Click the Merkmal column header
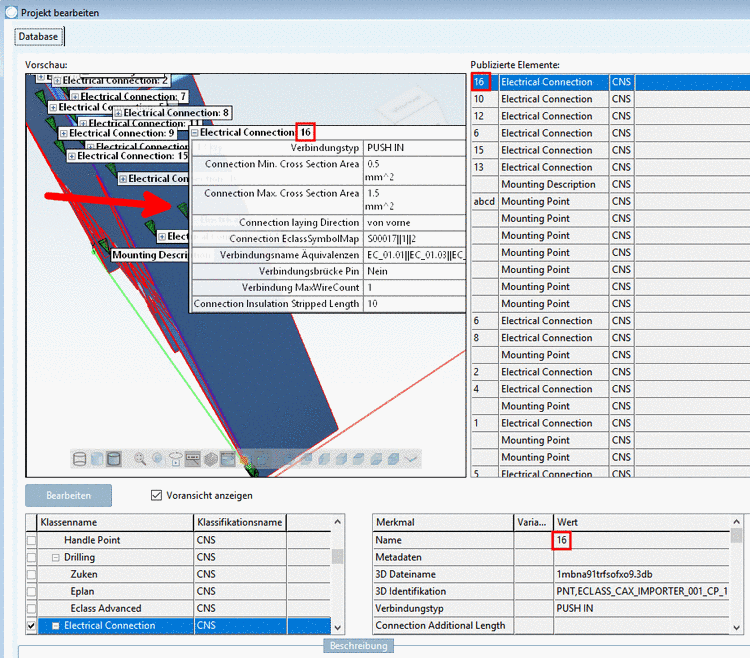The width and height of the screenshot is (750, 658). coord(442,522)
